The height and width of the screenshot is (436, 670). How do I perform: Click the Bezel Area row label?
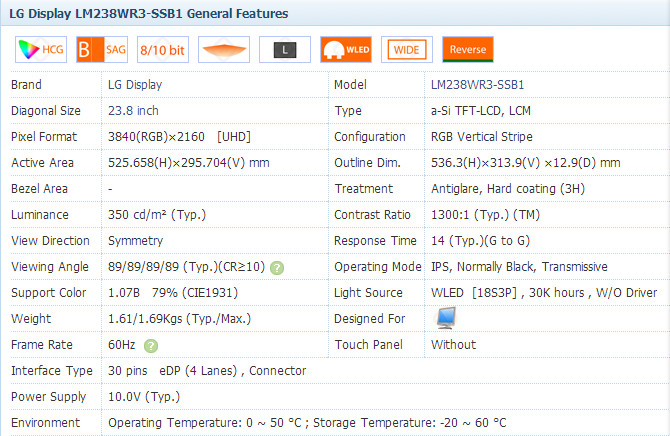(39, 189)
